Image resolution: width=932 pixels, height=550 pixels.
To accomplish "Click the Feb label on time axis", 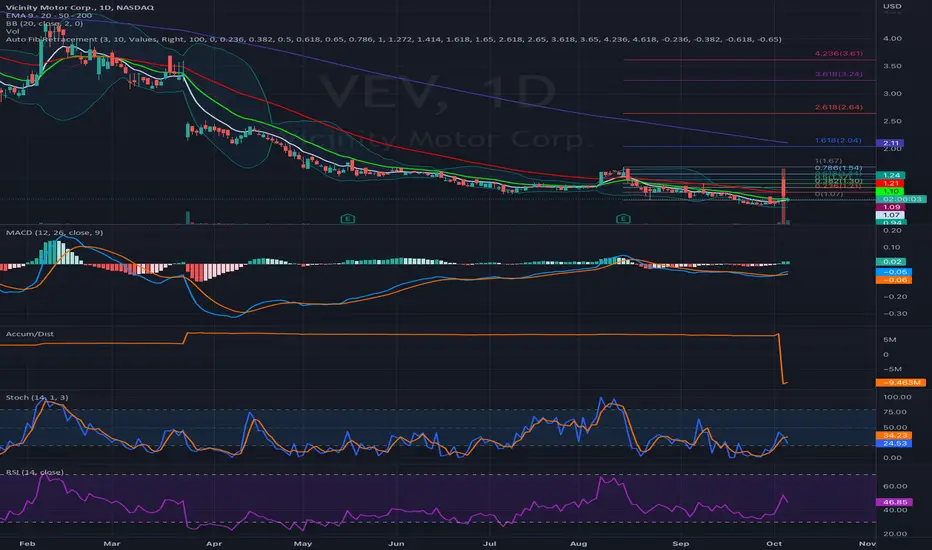I will coord(27,543).
